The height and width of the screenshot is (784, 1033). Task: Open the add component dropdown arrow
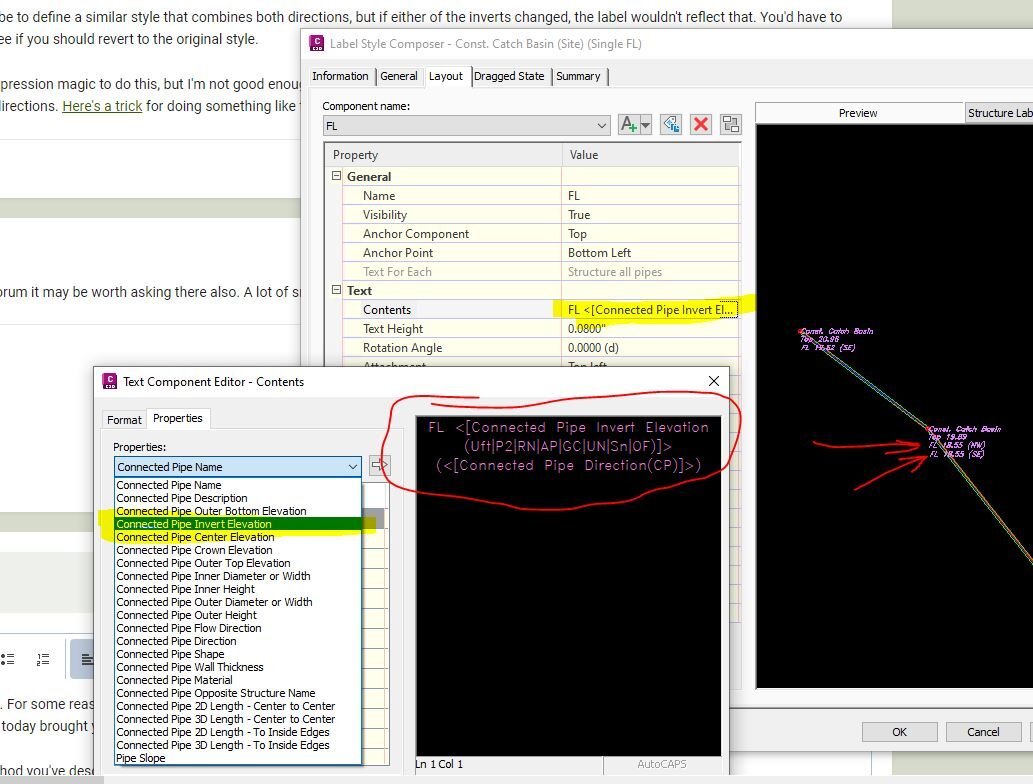point(646,125)
